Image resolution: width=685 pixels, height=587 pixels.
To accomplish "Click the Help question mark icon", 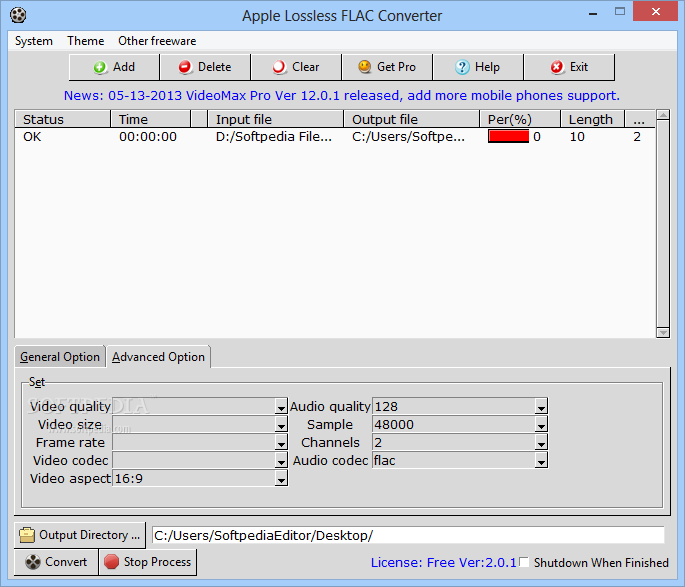I will tap(462, 67).
